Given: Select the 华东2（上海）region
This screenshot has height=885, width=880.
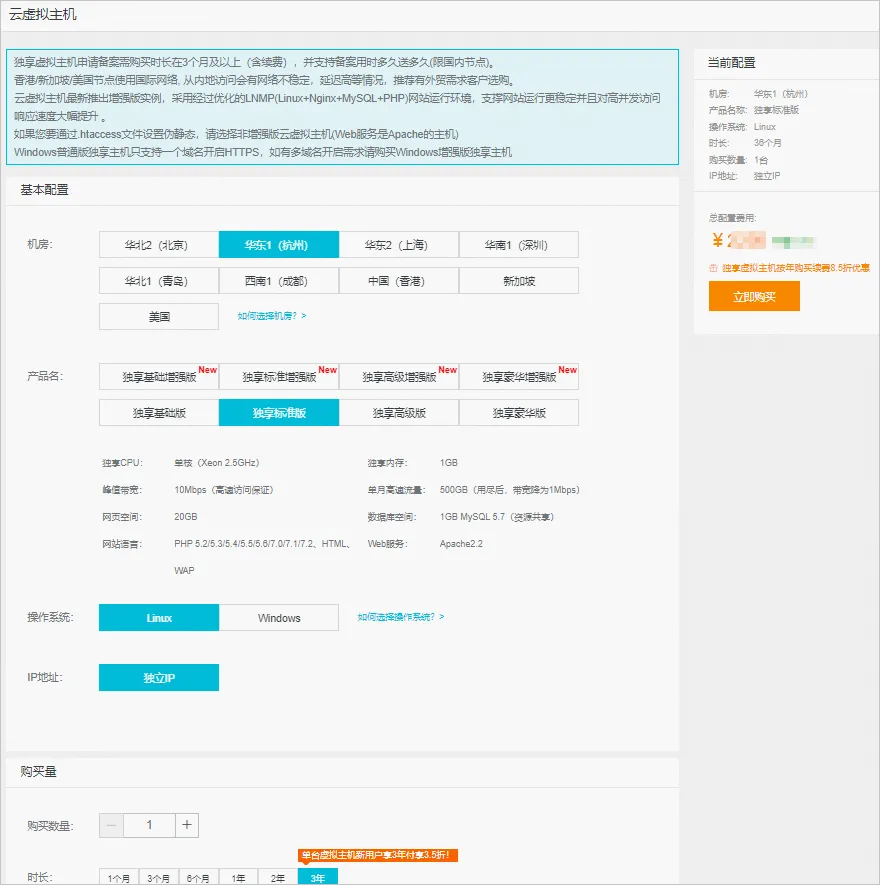Looking at the screenshot, I should click(x=398, y=244).
